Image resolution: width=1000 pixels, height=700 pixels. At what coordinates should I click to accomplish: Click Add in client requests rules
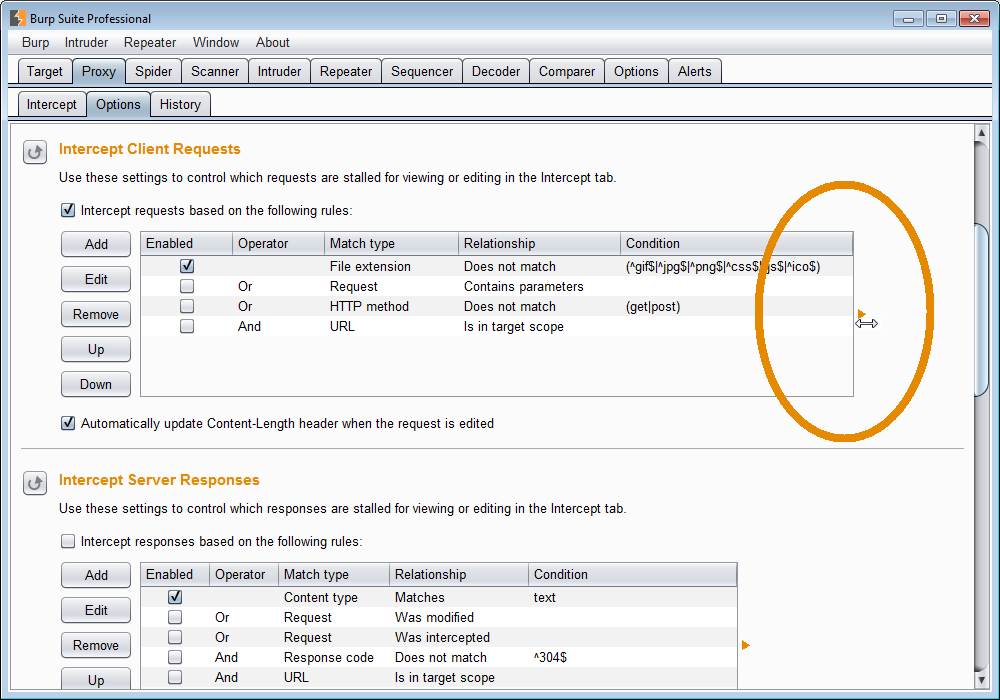96,244
